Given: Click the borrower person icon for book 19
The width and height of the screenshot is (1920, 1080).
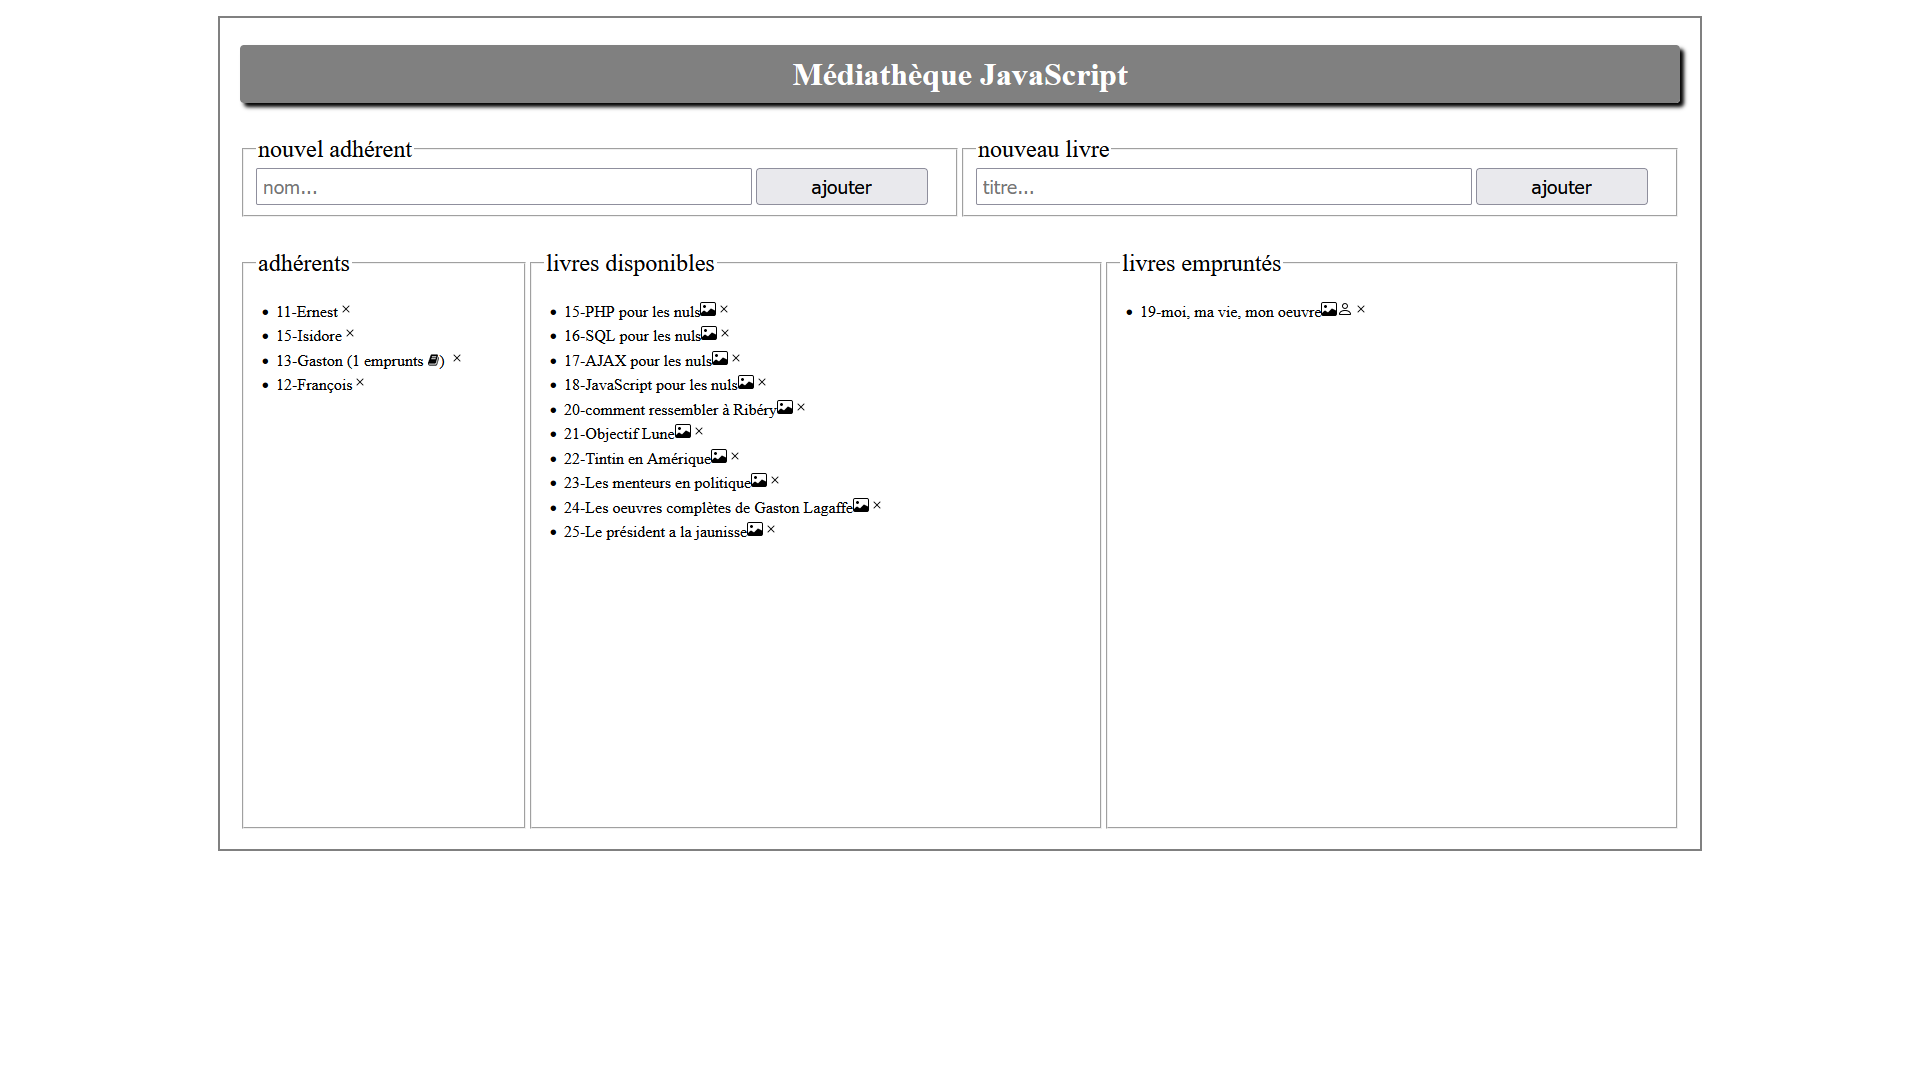Looking at the screenshot, I should point(1345,310).
